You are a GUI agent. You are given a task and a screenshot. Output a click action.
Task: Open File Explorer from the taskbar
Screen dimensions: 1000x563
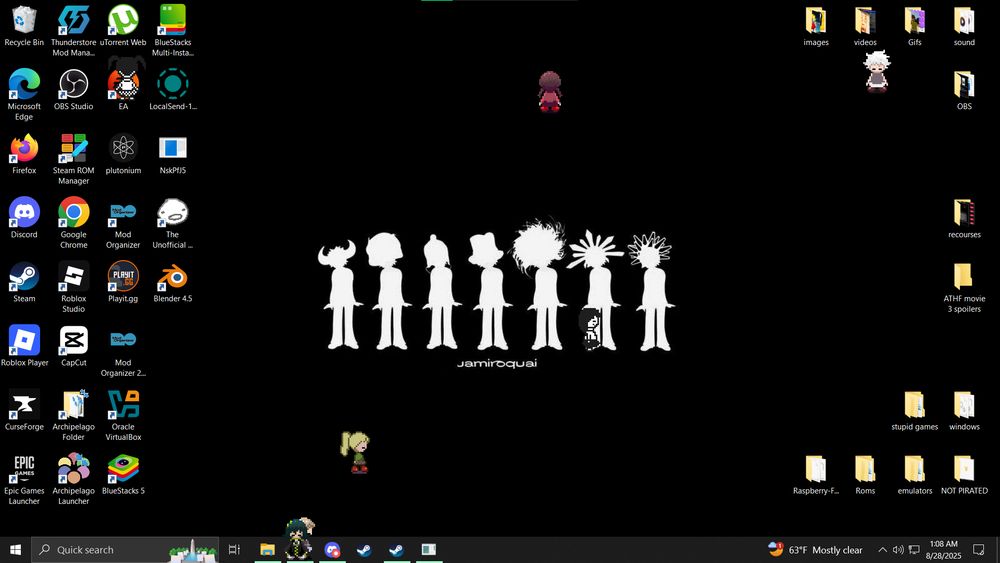(267, 550)
